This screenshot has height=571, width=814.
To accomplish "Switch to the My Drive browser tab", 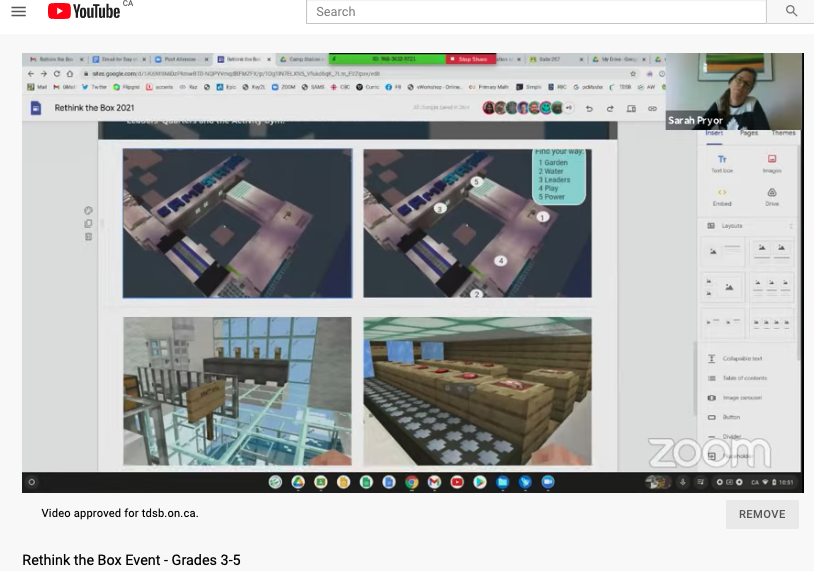I will click(x=619, y=59).
